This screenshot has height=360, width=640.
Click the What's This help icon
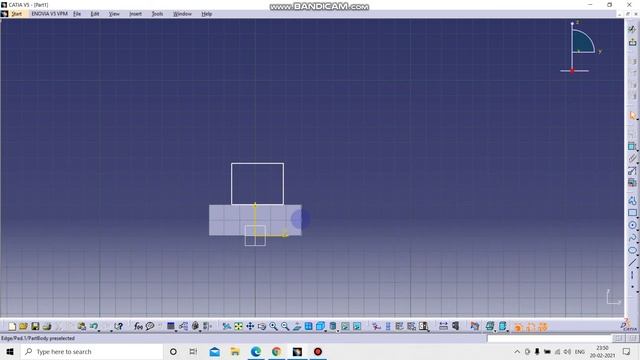119,326
